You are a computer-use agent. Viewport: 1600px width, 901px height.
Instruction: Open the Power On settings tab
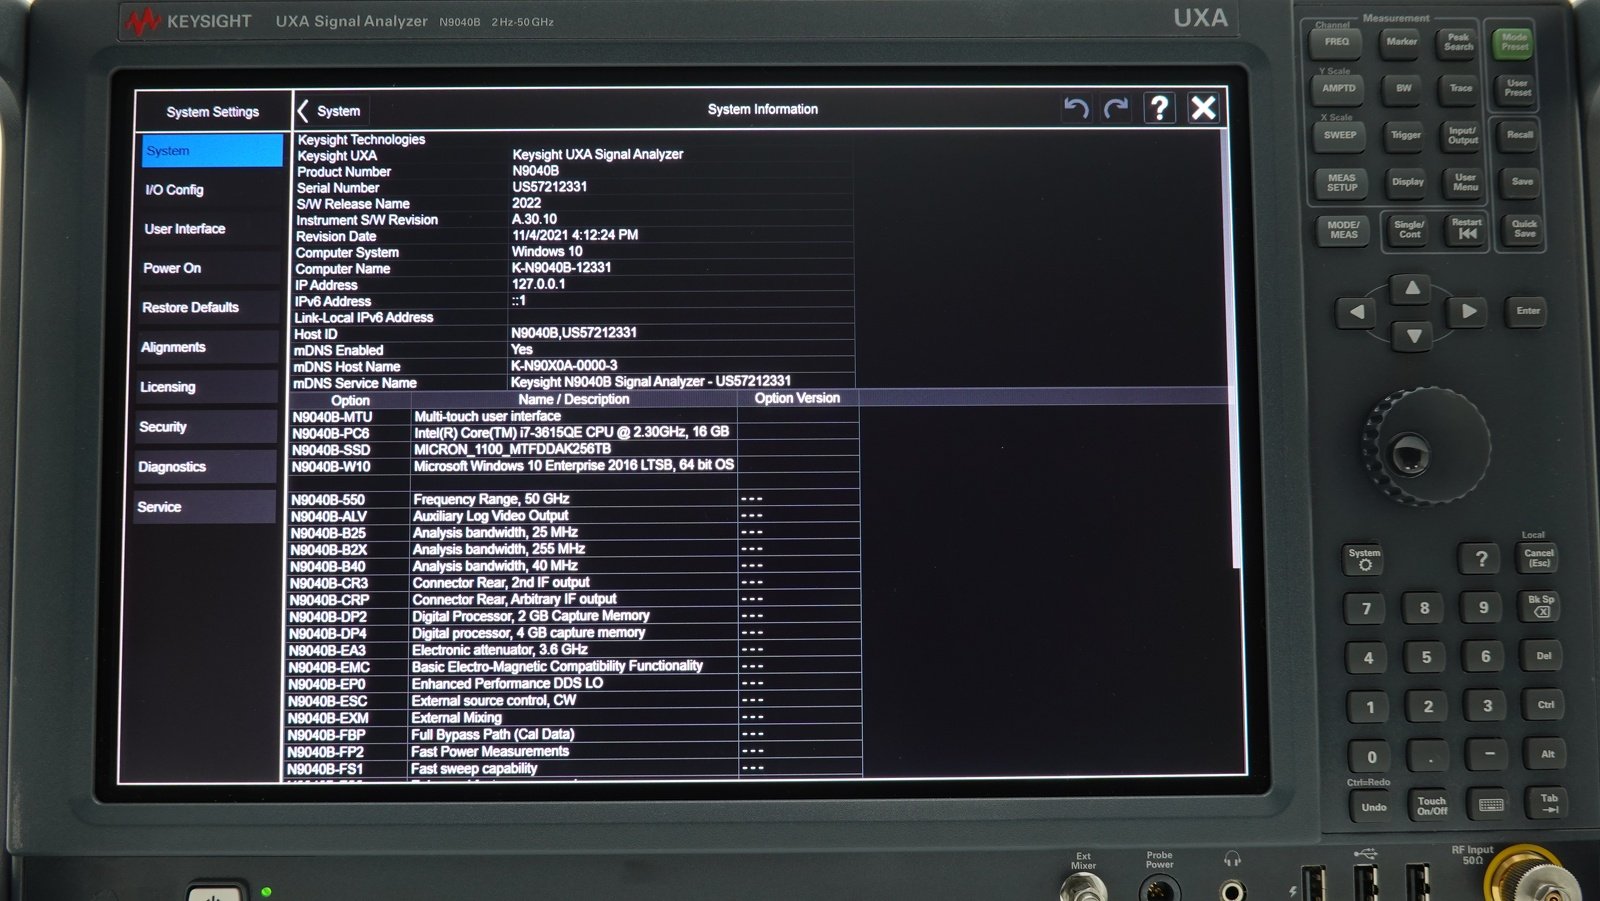click(x=209, y=268)
